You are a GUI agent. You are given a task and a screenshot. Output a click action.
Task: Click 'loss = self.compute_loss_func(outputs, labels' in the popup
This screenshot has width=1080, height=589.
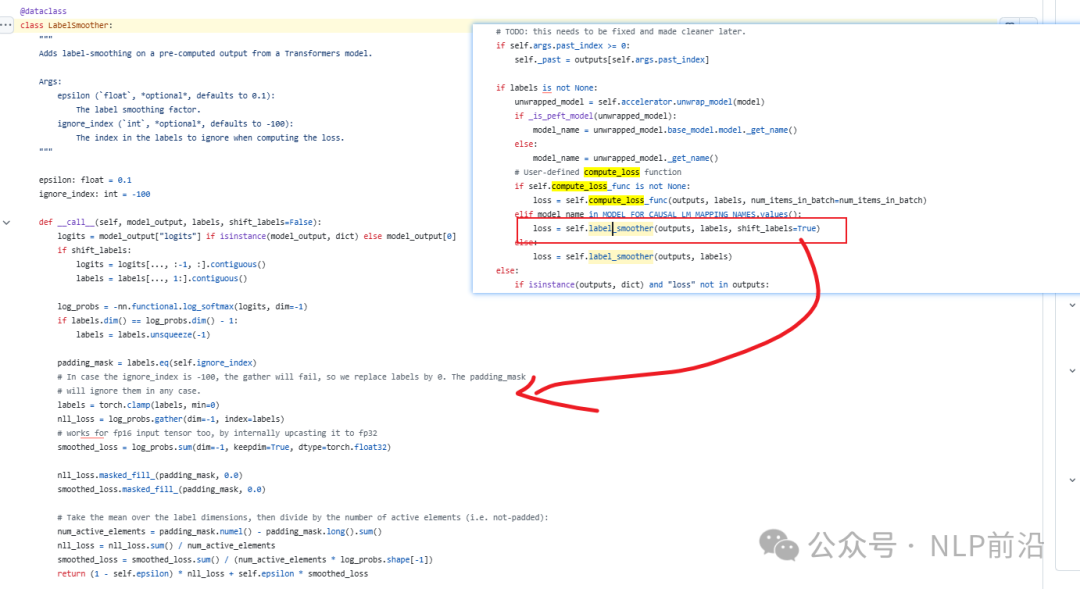click(730, 200)
